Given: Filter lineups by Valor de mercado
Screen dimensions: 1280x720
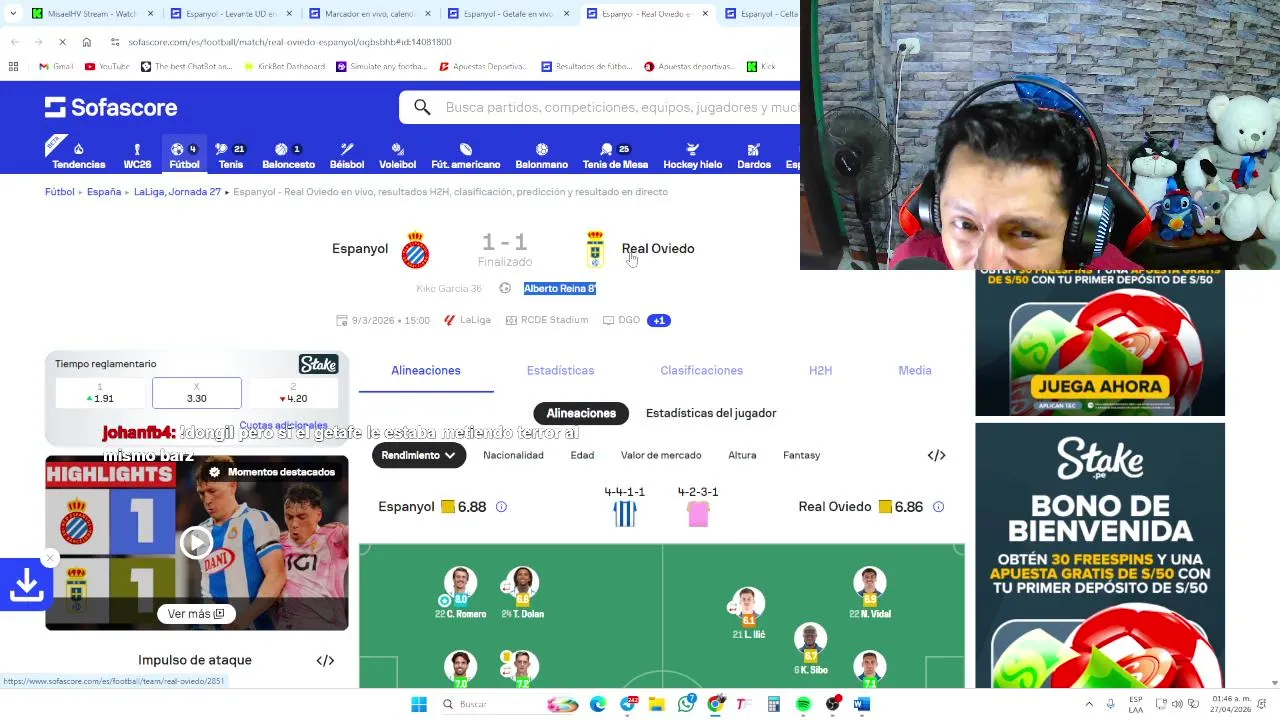Looking at the screenshot, I should (661, 455).
